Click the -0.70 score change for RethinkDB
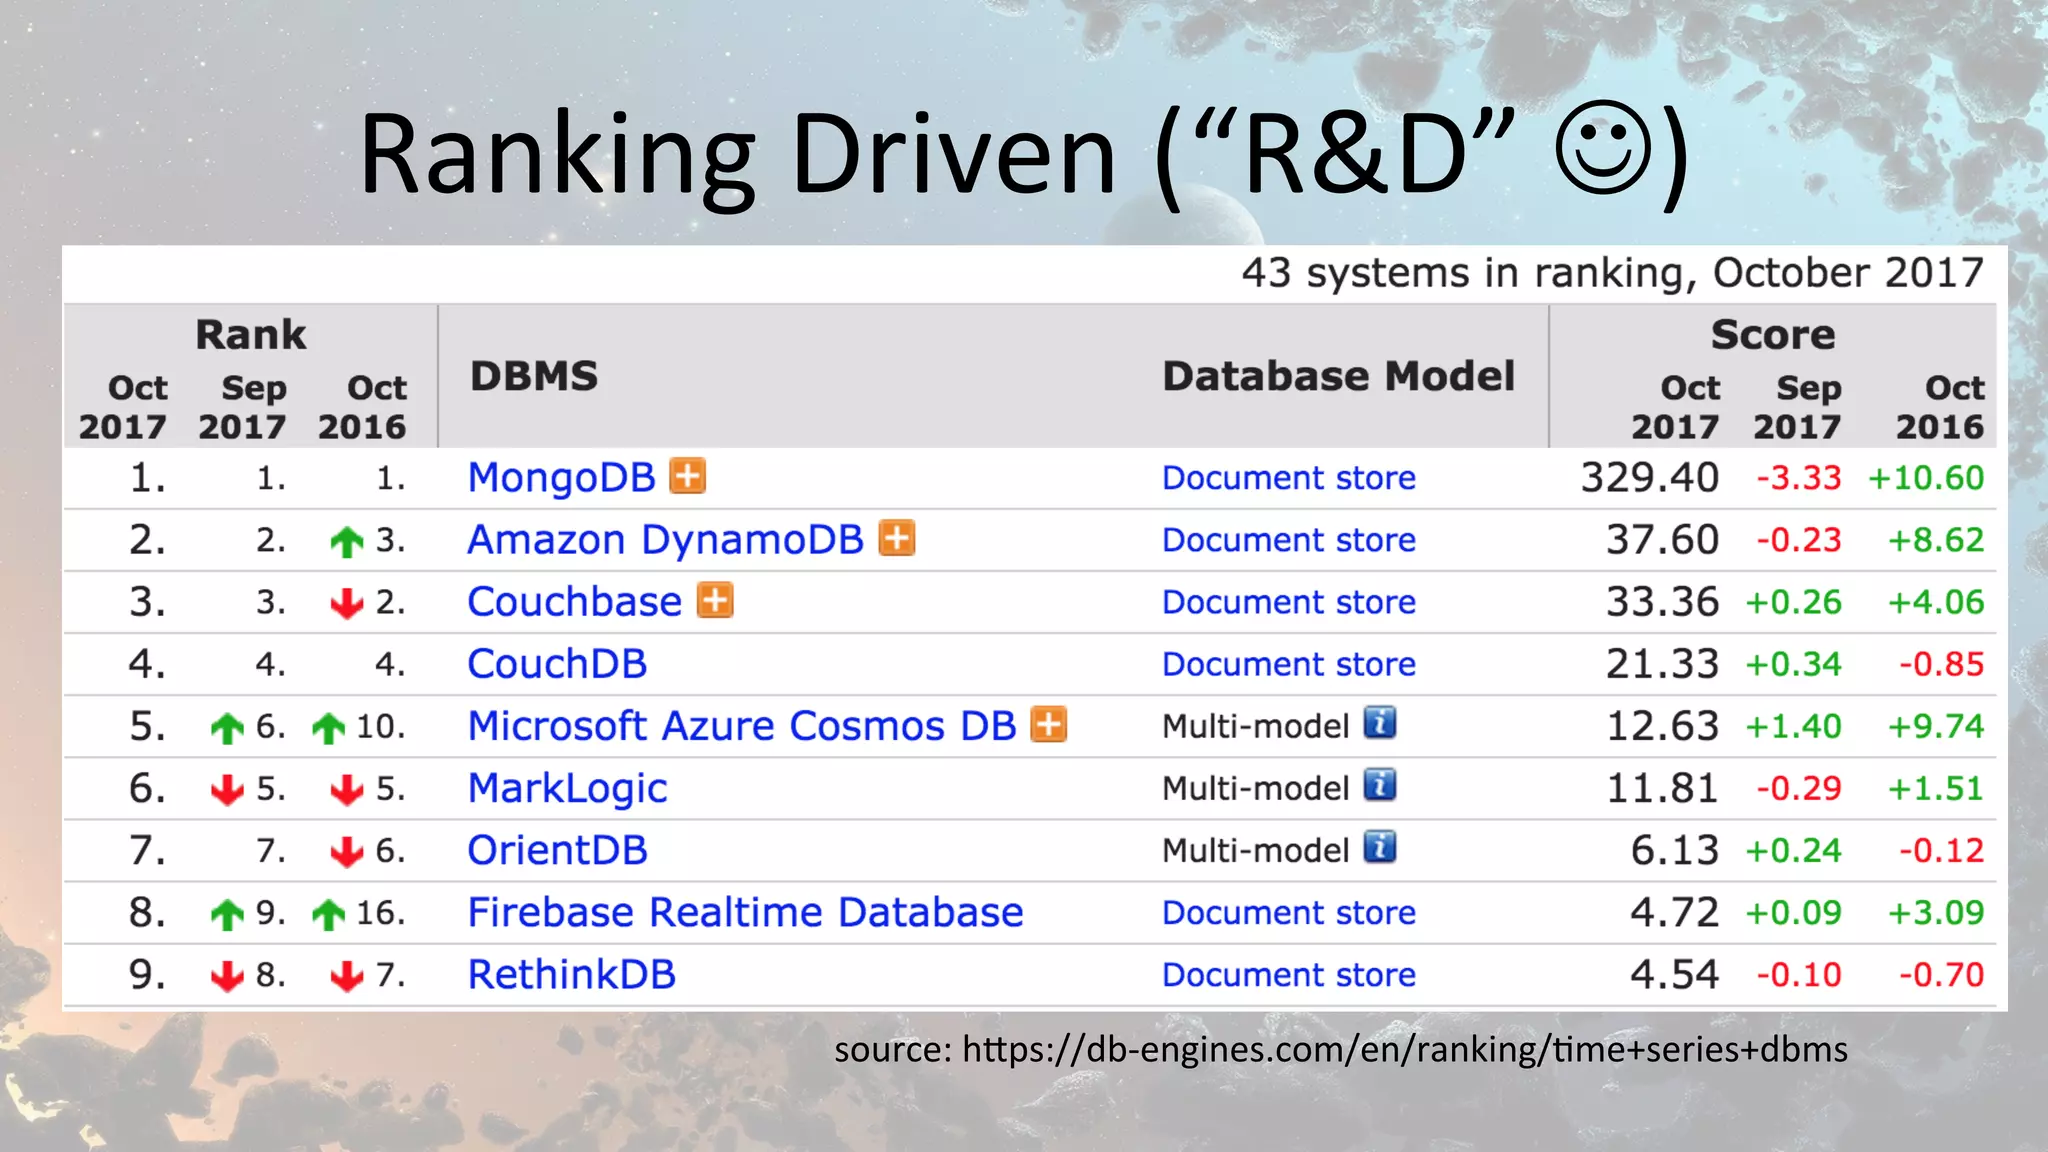Image resolution: width=2048 pixels, height=1152 pixels. coord(1942,974)
